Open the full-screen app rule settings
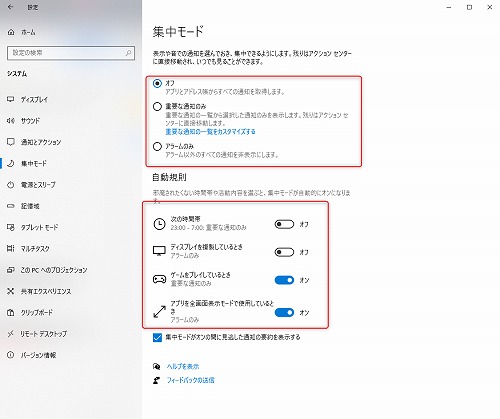The image size is (500, 419). (222, 311)
